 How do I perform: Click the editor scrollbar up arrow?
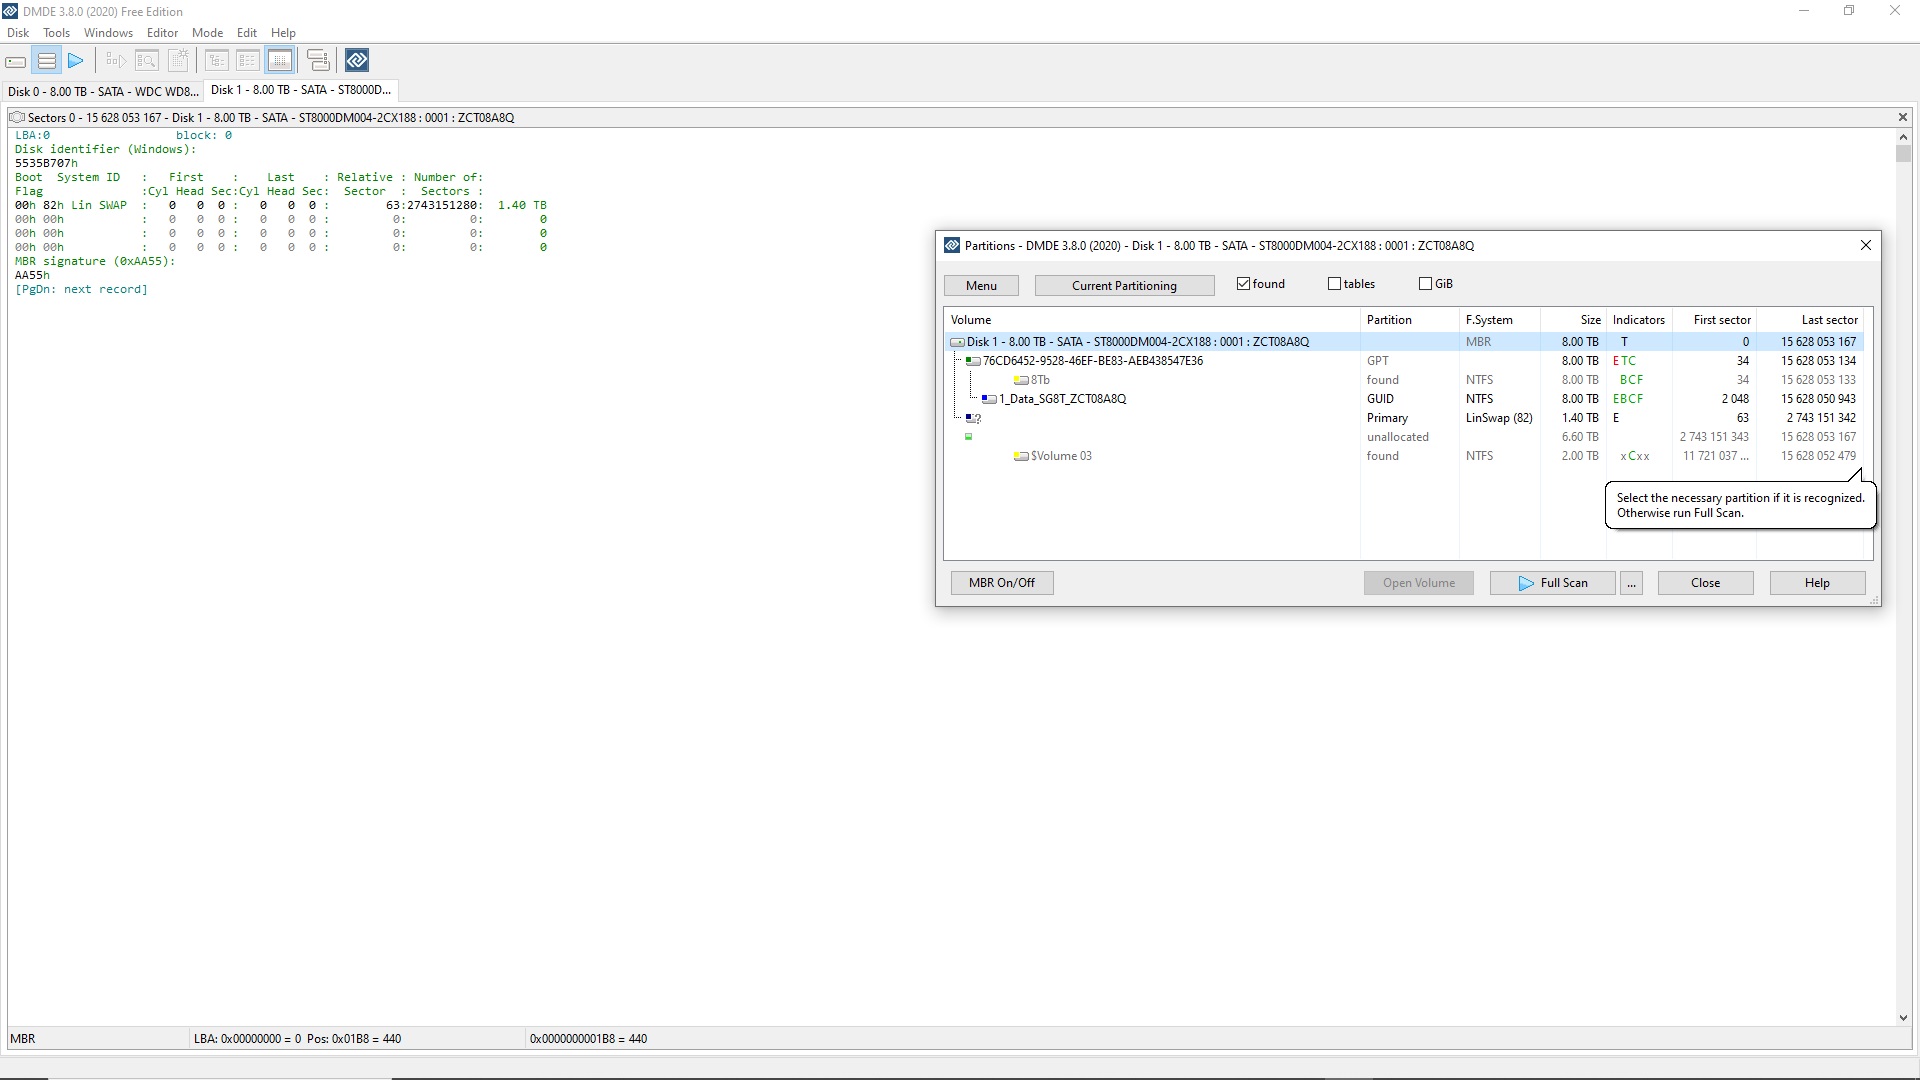[x=1903, y=137]
